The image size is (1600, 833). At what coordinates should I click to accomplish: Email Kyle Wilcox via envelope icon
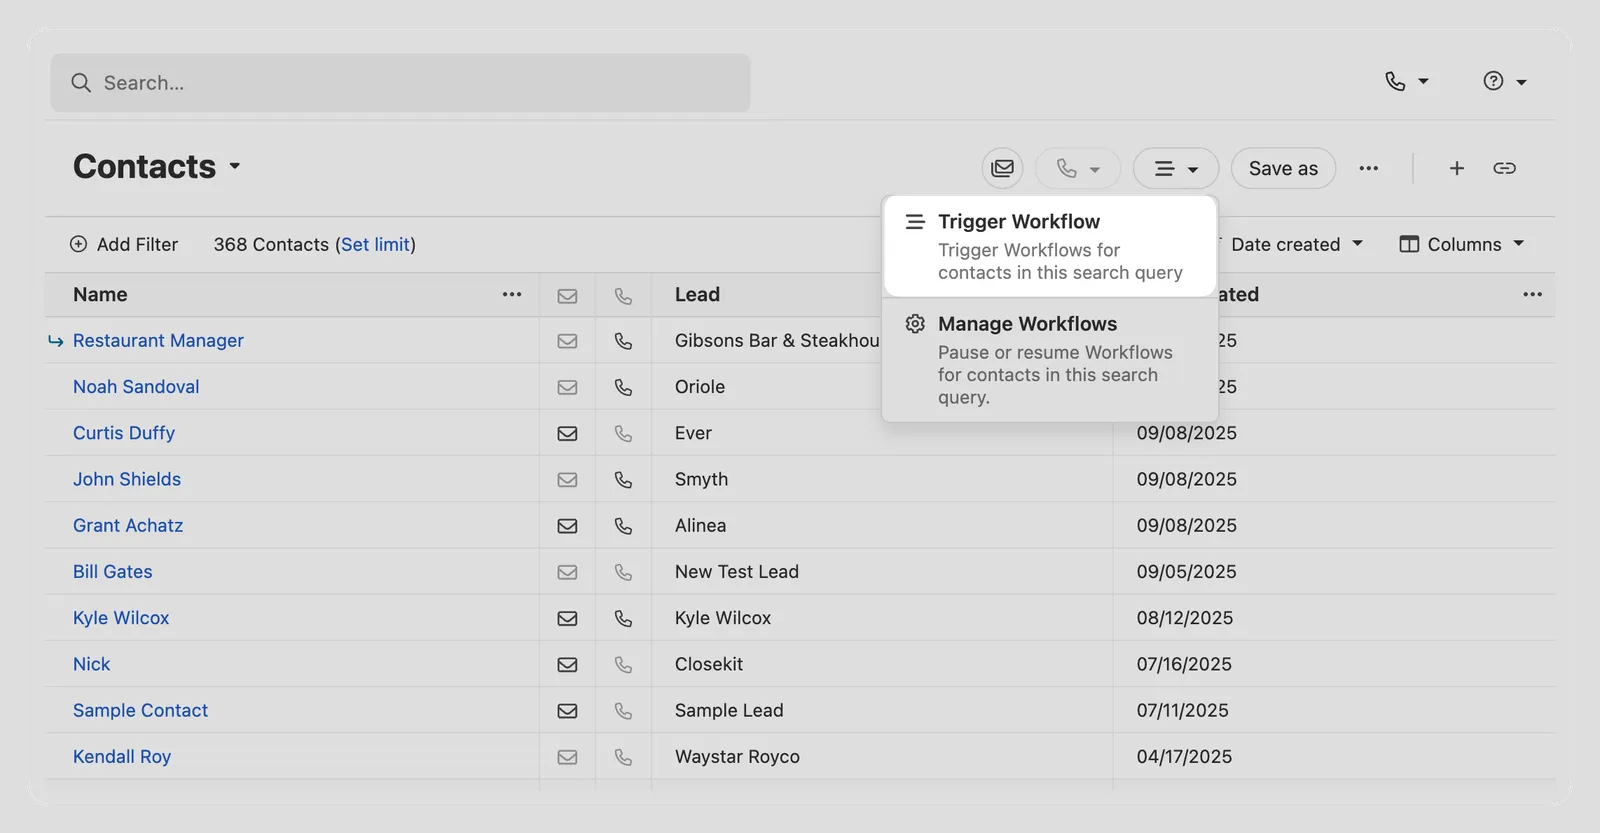(x=567, y=618)
